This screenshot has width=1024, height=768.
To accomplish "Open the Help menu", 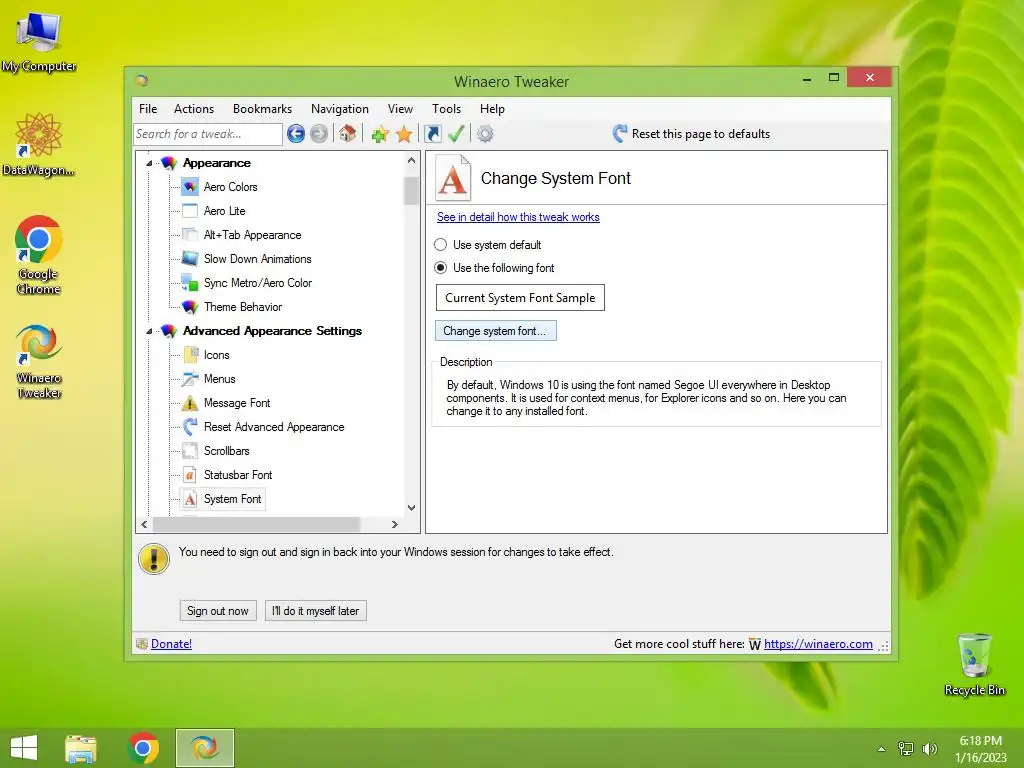I will [x=492, y=109].
